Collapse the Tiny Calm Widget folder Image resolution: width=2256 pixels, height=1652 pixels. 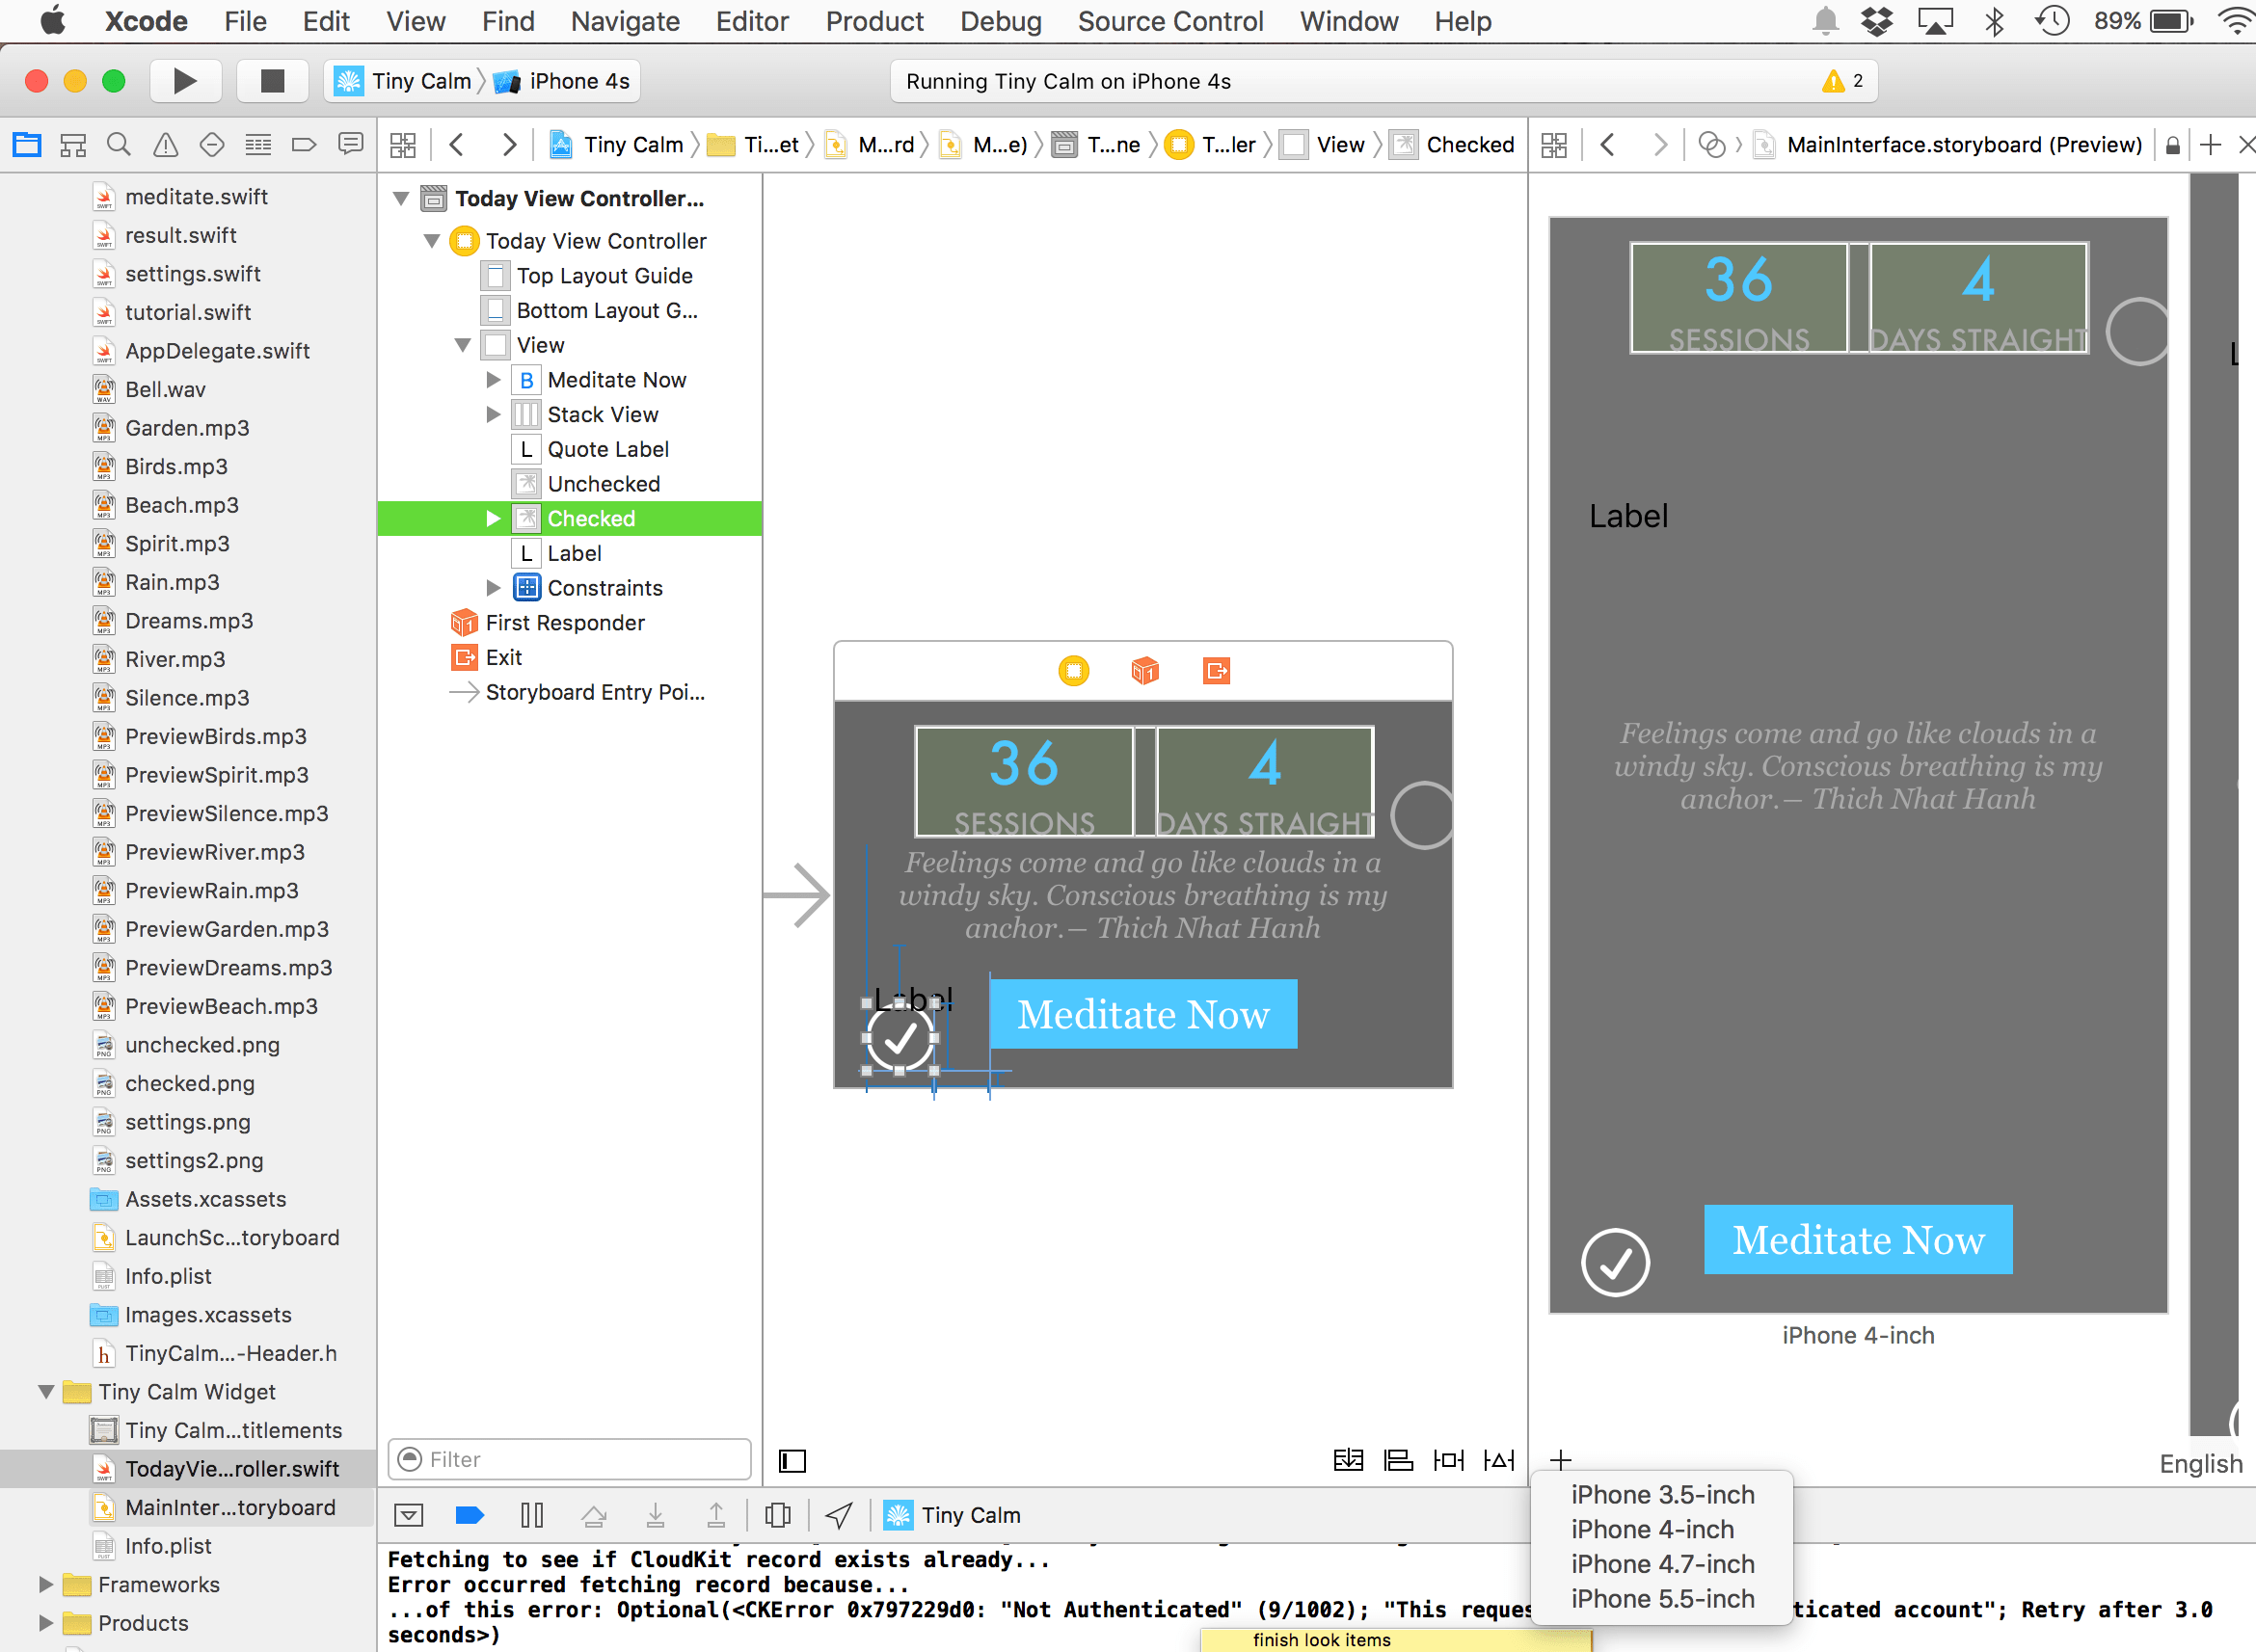click(46, 1391)
